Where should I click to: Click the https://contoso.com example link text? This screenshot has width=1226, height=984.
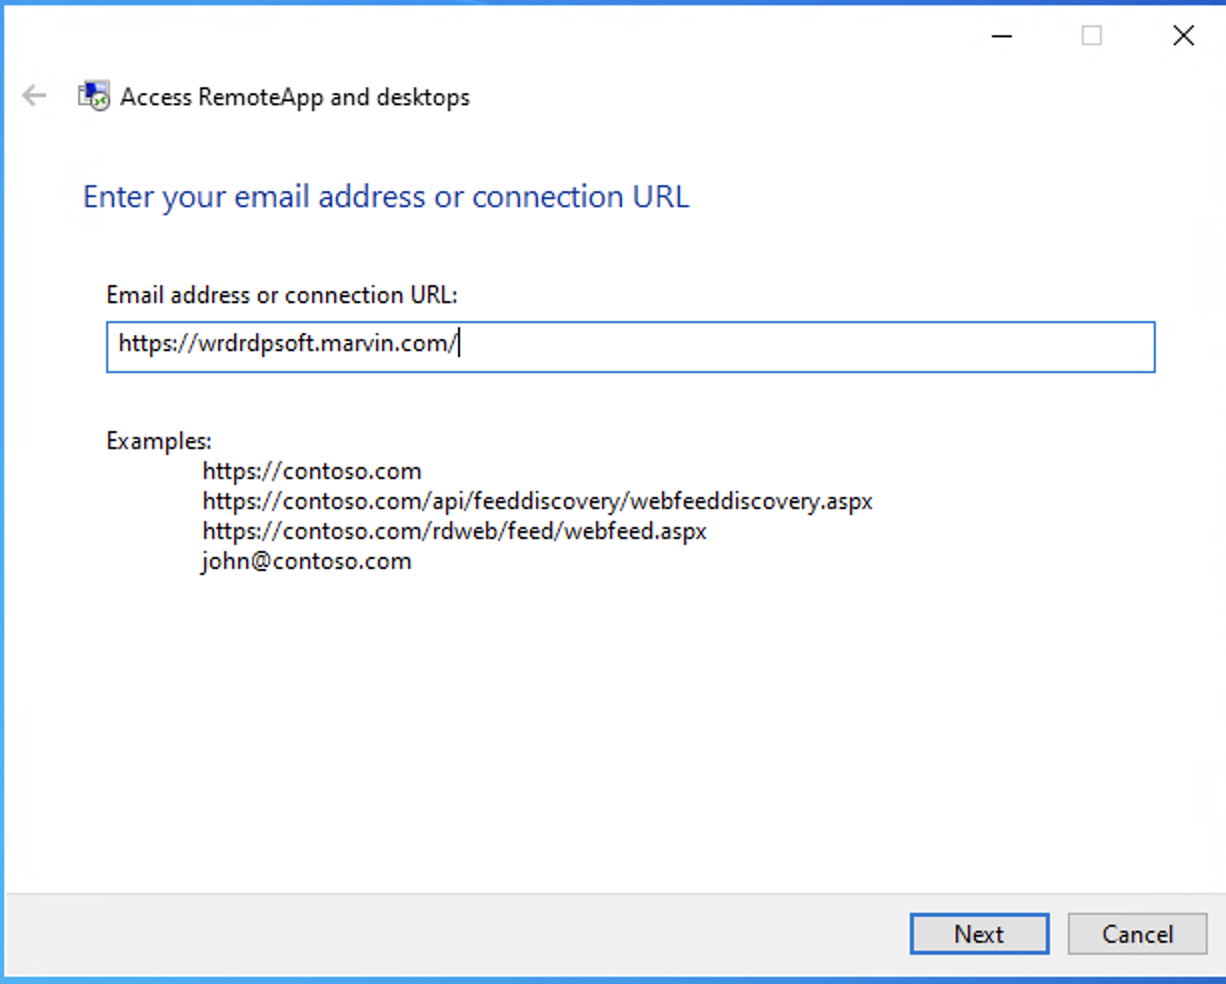(x=311, y=470)
